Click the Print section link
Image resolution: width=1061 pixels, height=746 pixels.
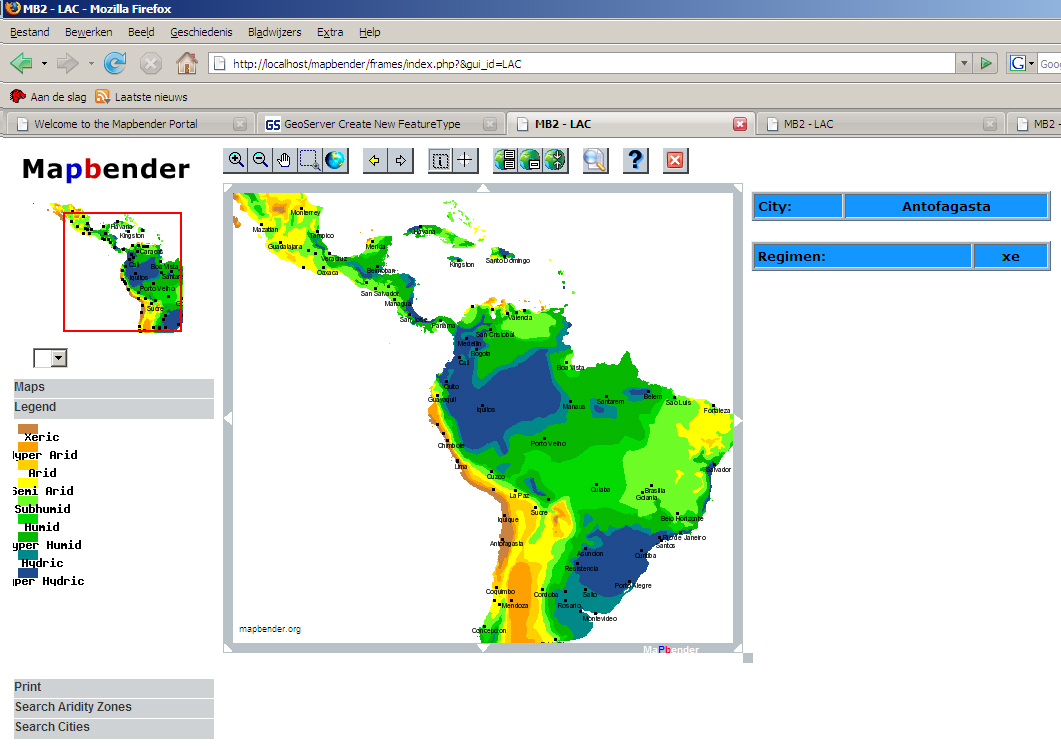pos(28,687)
